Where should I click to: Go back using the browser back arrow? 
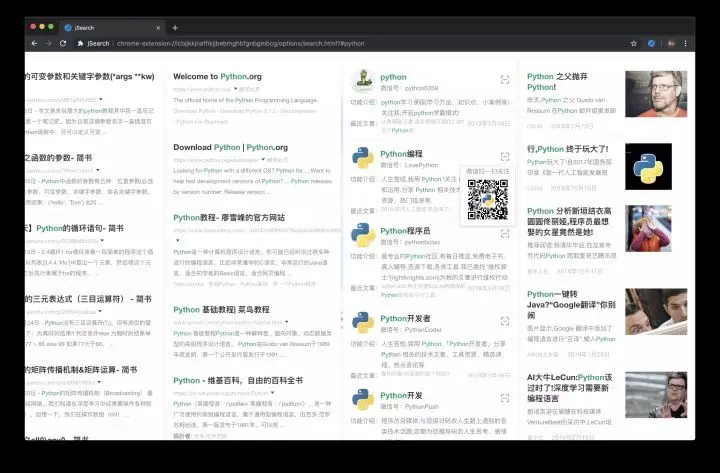click(34, 43)
